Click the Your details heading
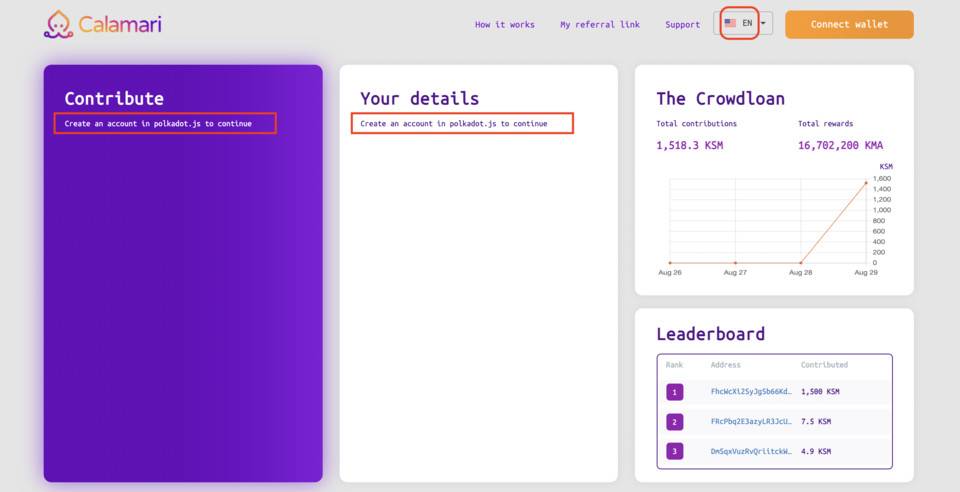960x492 pixels. coord(419,99)
